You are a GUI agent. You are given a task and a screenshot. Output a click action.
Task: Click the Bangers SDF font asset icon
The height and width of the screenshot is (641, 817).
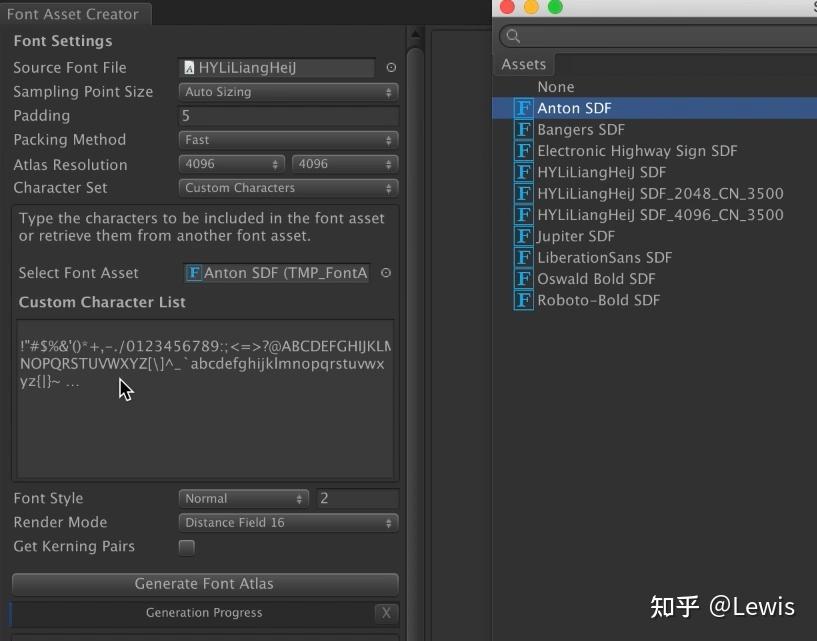pyautogui.click(x=522, y=129)
